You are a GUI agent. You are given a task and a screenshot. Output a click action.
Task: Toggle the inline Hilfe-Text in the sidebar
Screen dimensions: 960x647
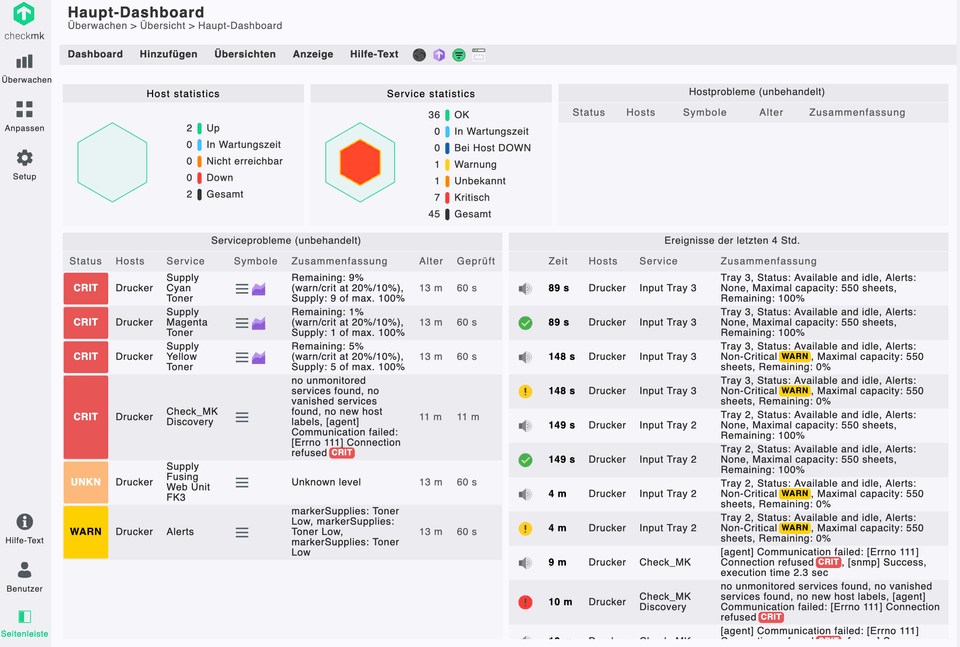pos(25,528)
